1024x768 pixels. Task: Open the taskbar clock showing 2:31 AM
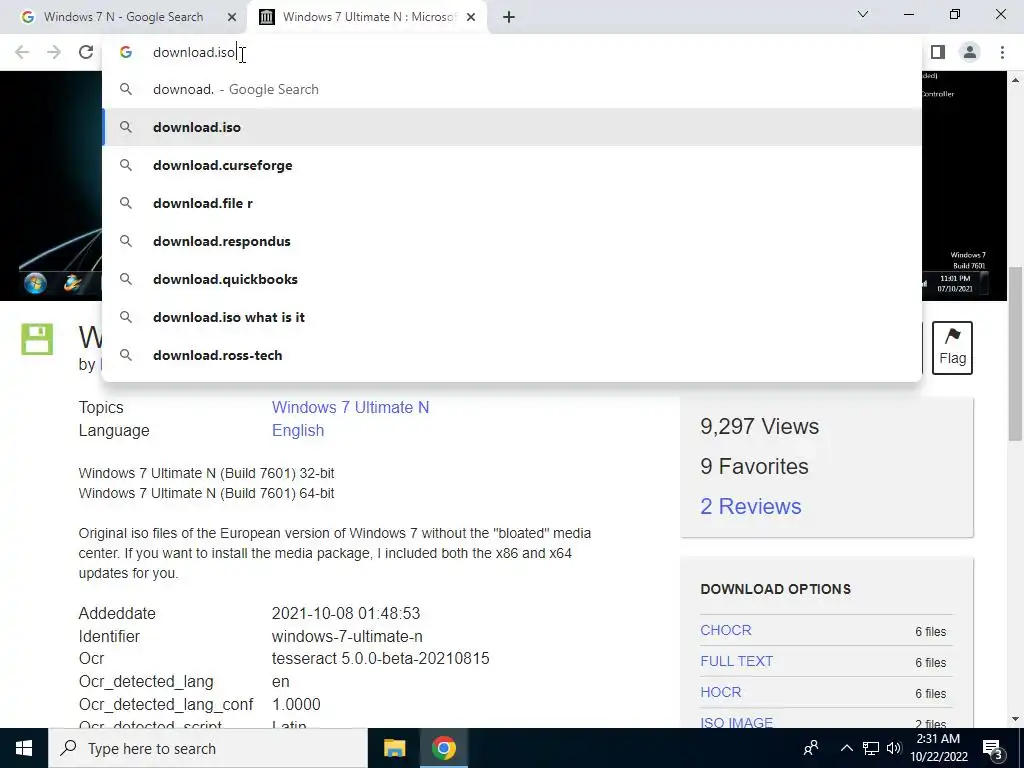point(938,748)
